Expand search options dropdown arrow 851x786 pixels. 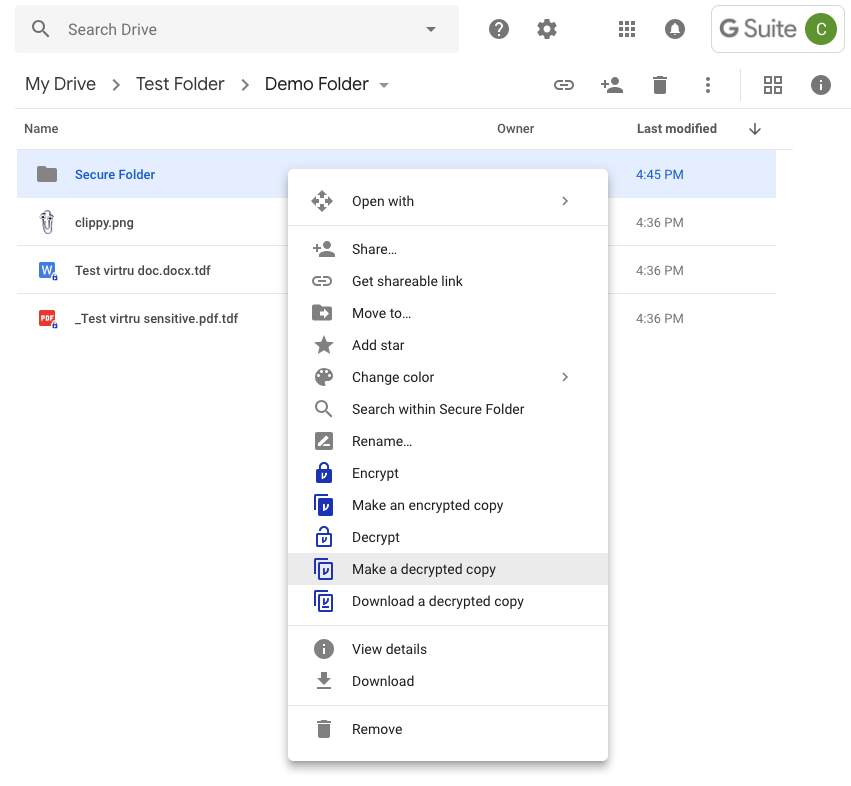431,29
